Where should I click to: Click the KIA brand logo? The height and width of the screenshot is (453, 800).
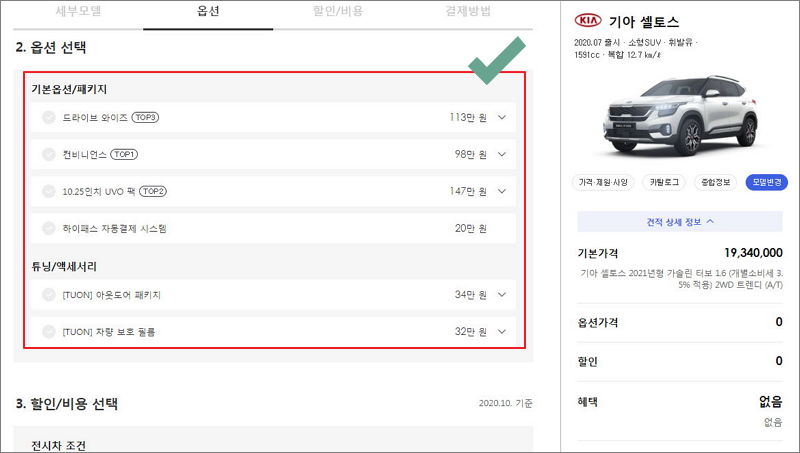(x=588, y=20)
